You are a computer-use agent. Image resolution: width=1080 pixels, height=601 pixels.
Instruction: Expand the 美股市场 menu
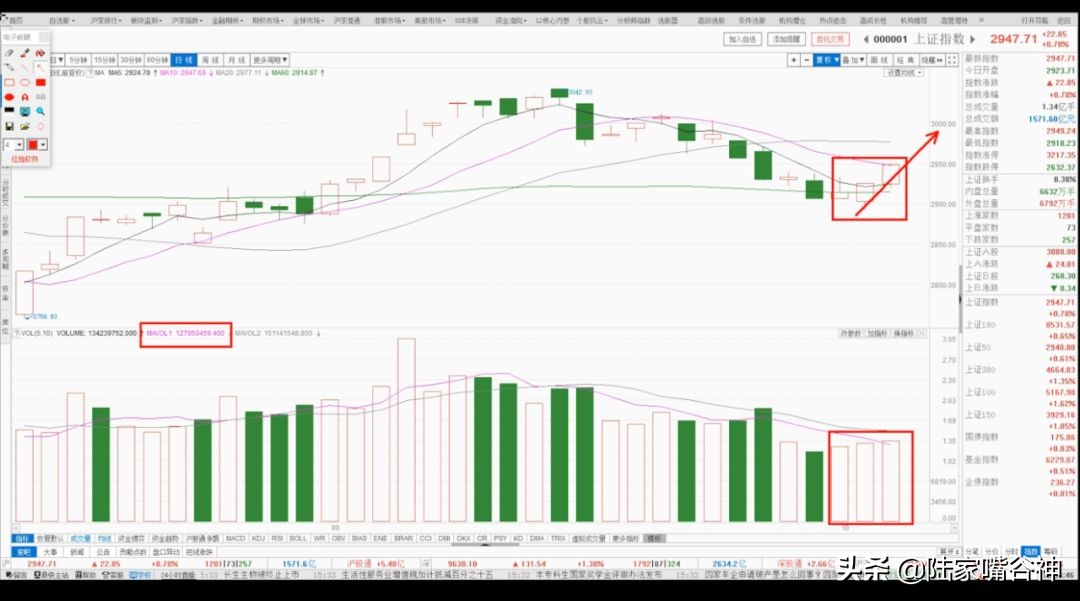430,20
